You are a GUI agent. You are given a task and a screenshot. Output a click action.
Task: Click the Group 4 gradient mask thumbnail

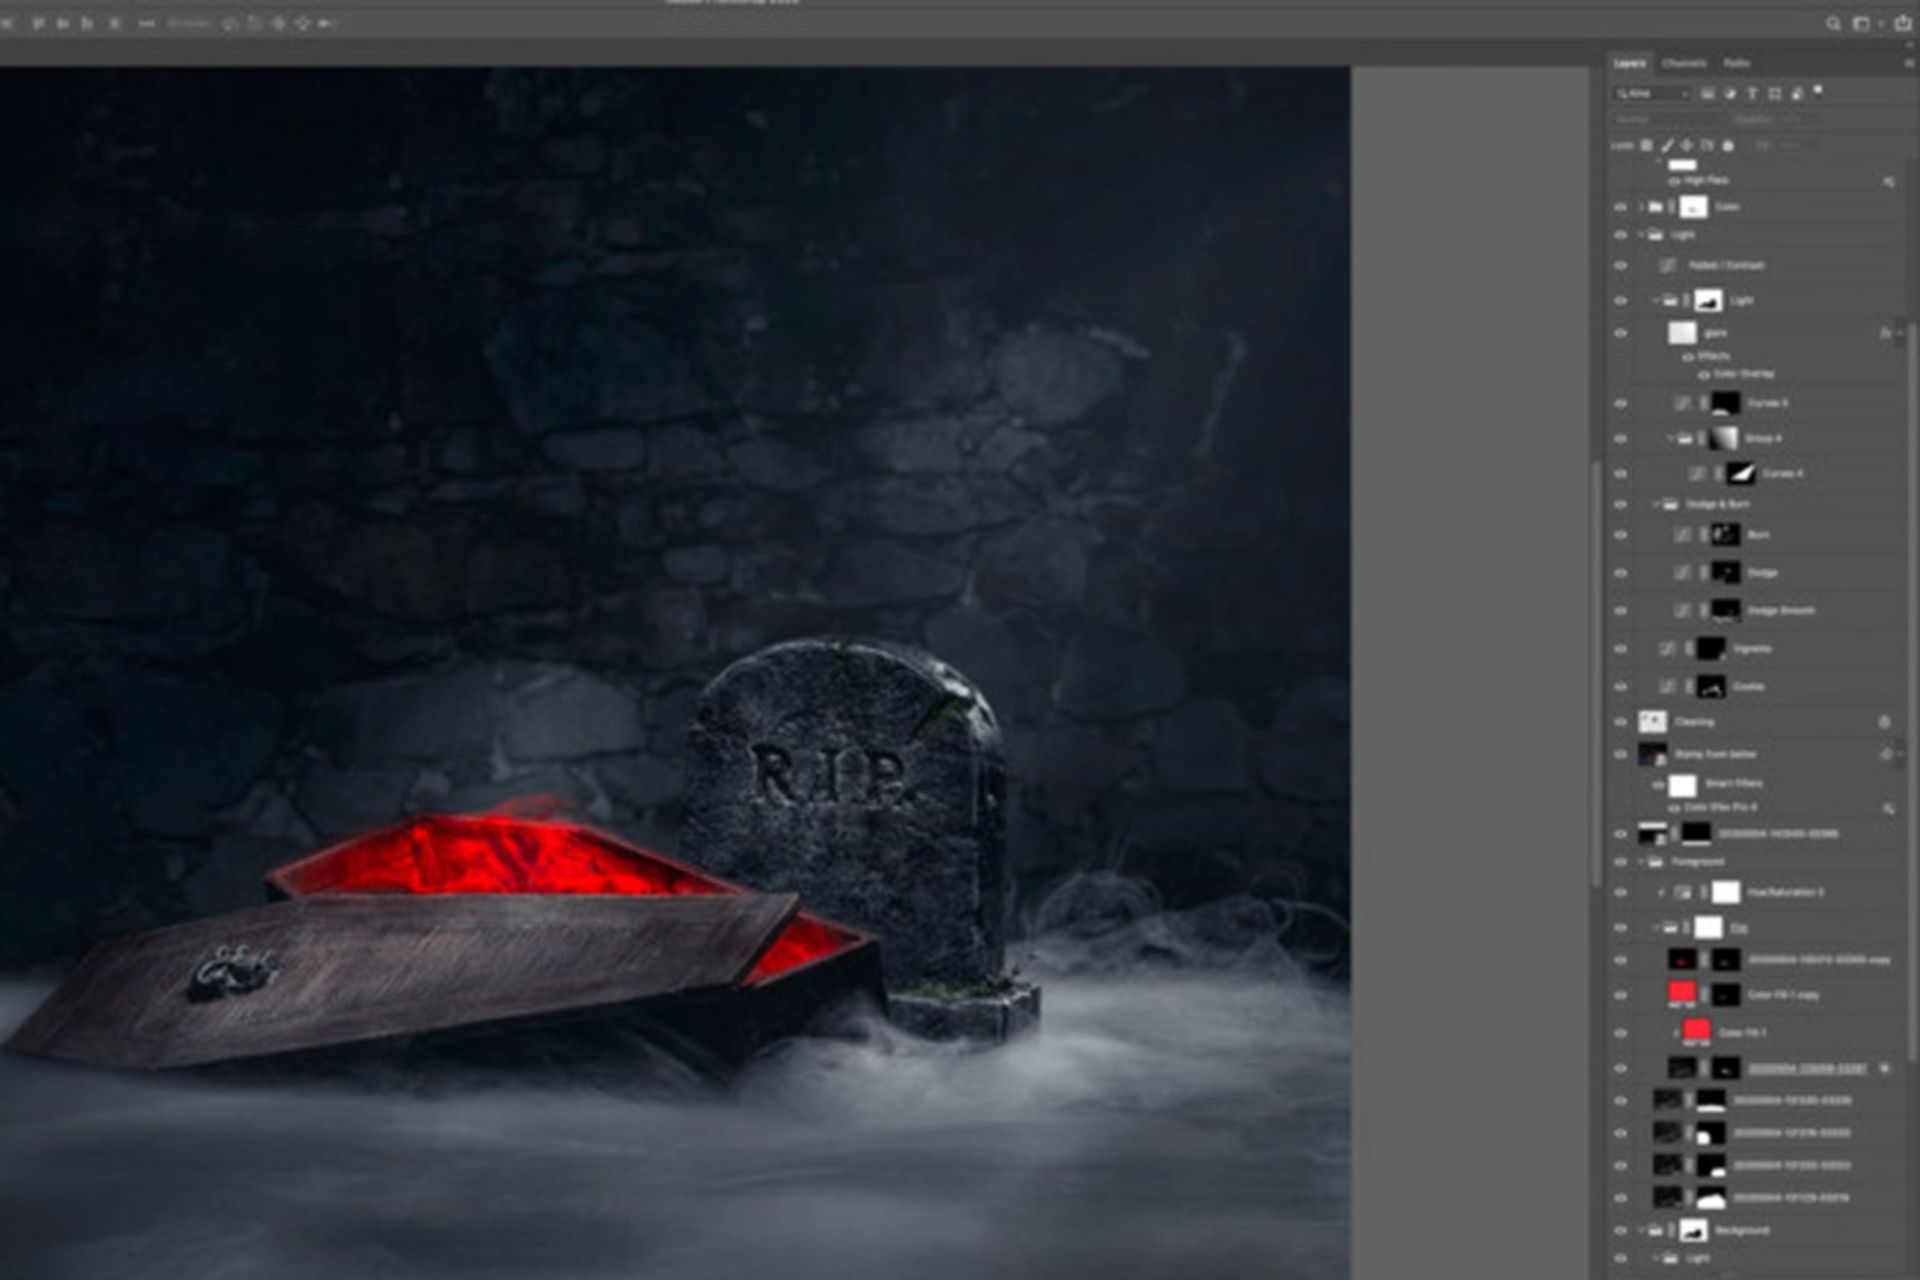click(1723, 438)
